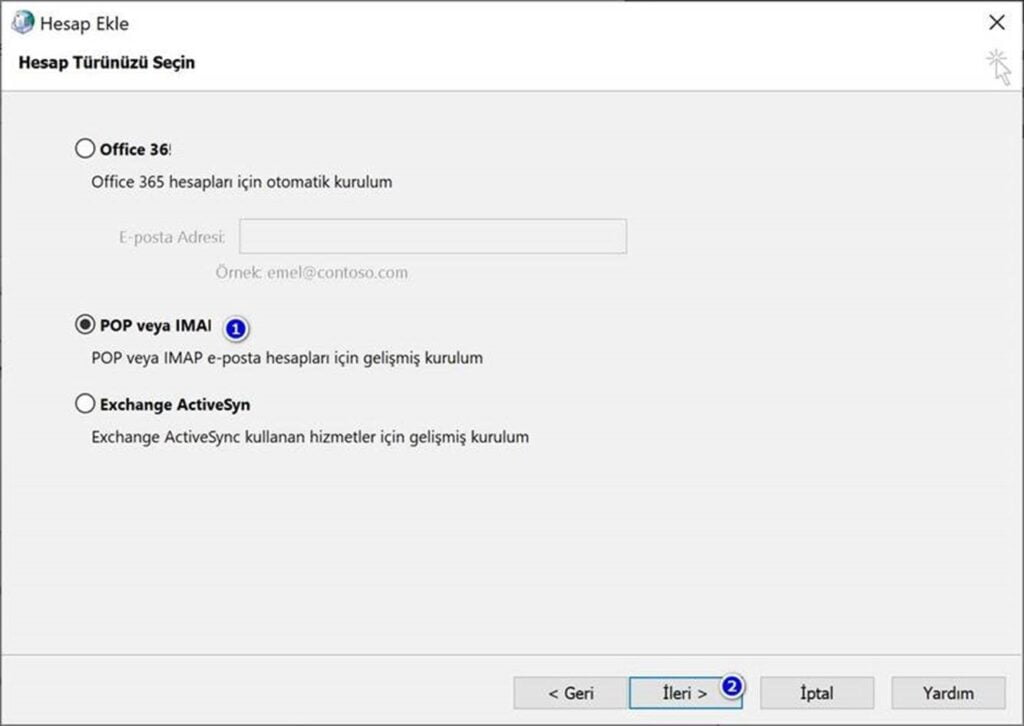The width and height of the screenshot is (1024, 726).
Task: Click the cursor-sparkle wizard icon at top right
Action: (x=999, y=67)
